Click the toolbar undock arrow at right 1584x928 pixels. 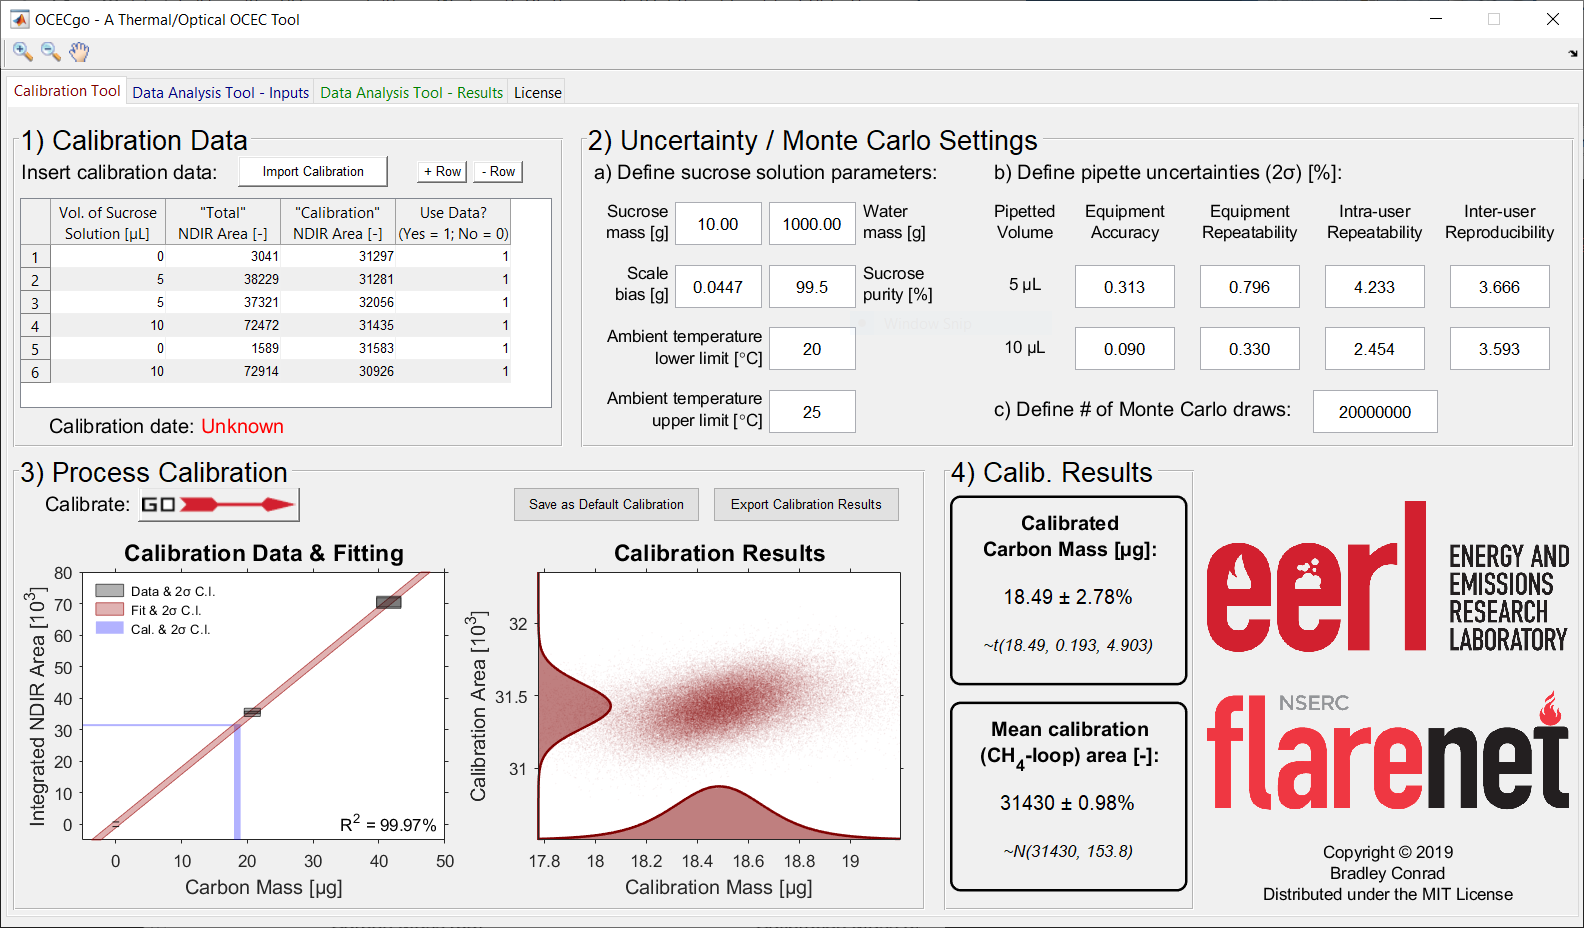pyautogui.click(x=1573, y=54)
